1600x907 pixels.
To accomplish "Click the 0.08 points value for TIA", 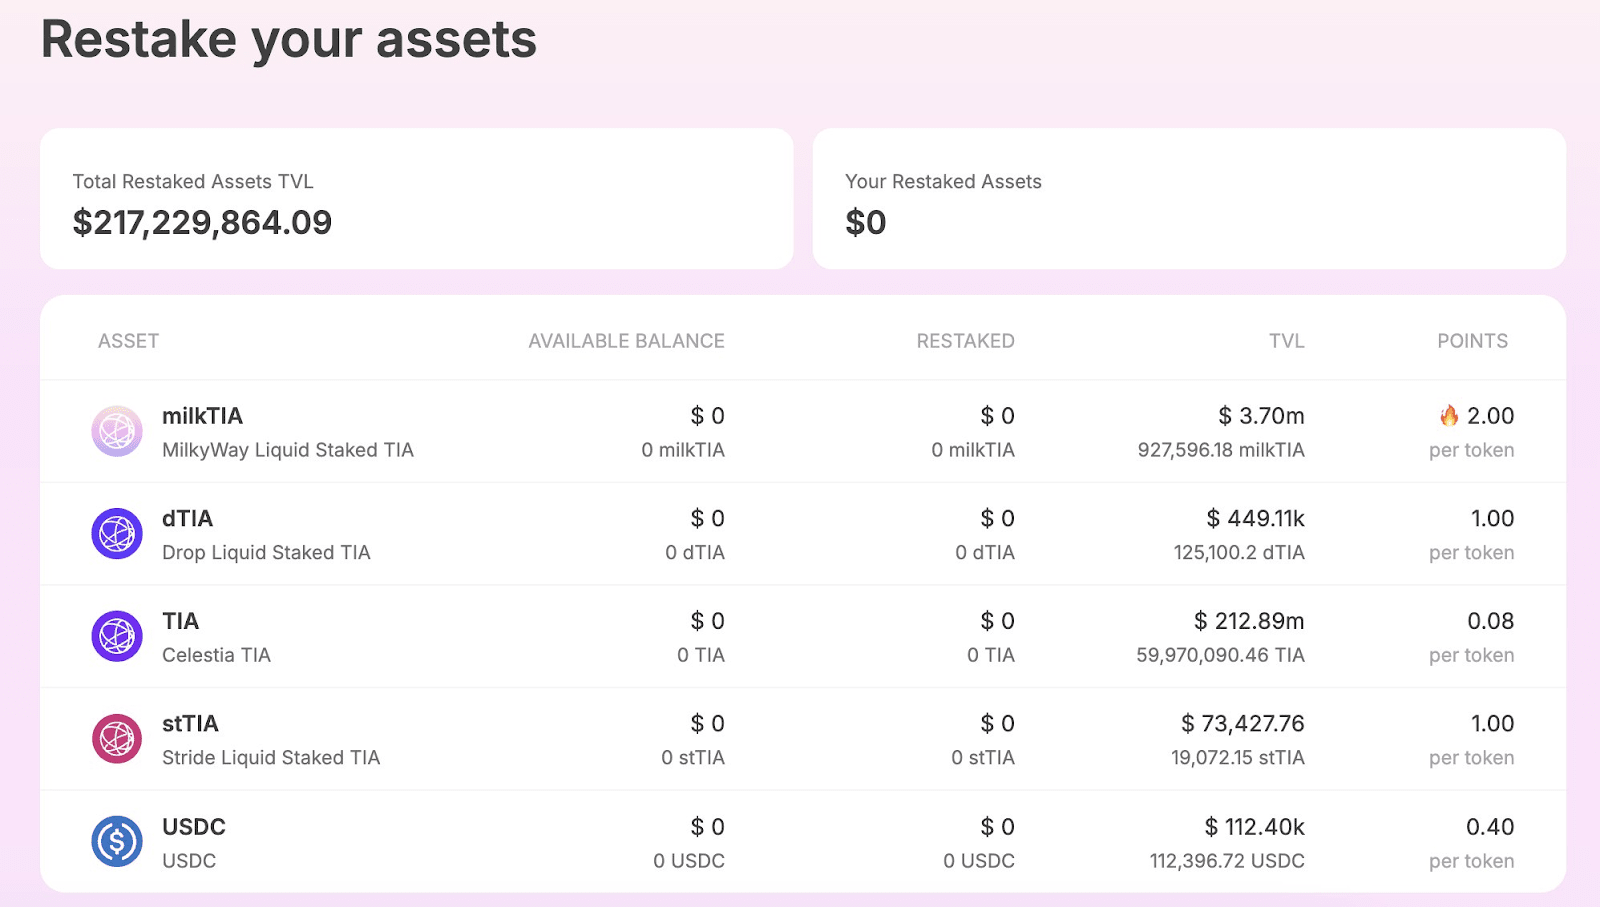I will click(x=1491, y=621).
